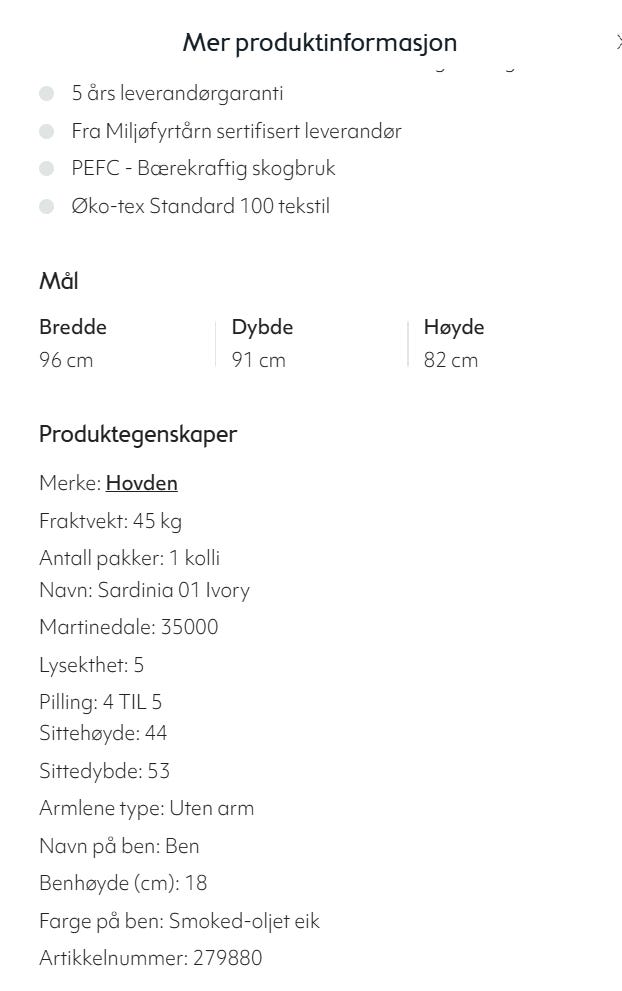Click the bullet dot beside Øko-tex Standard

pos(46,206)
